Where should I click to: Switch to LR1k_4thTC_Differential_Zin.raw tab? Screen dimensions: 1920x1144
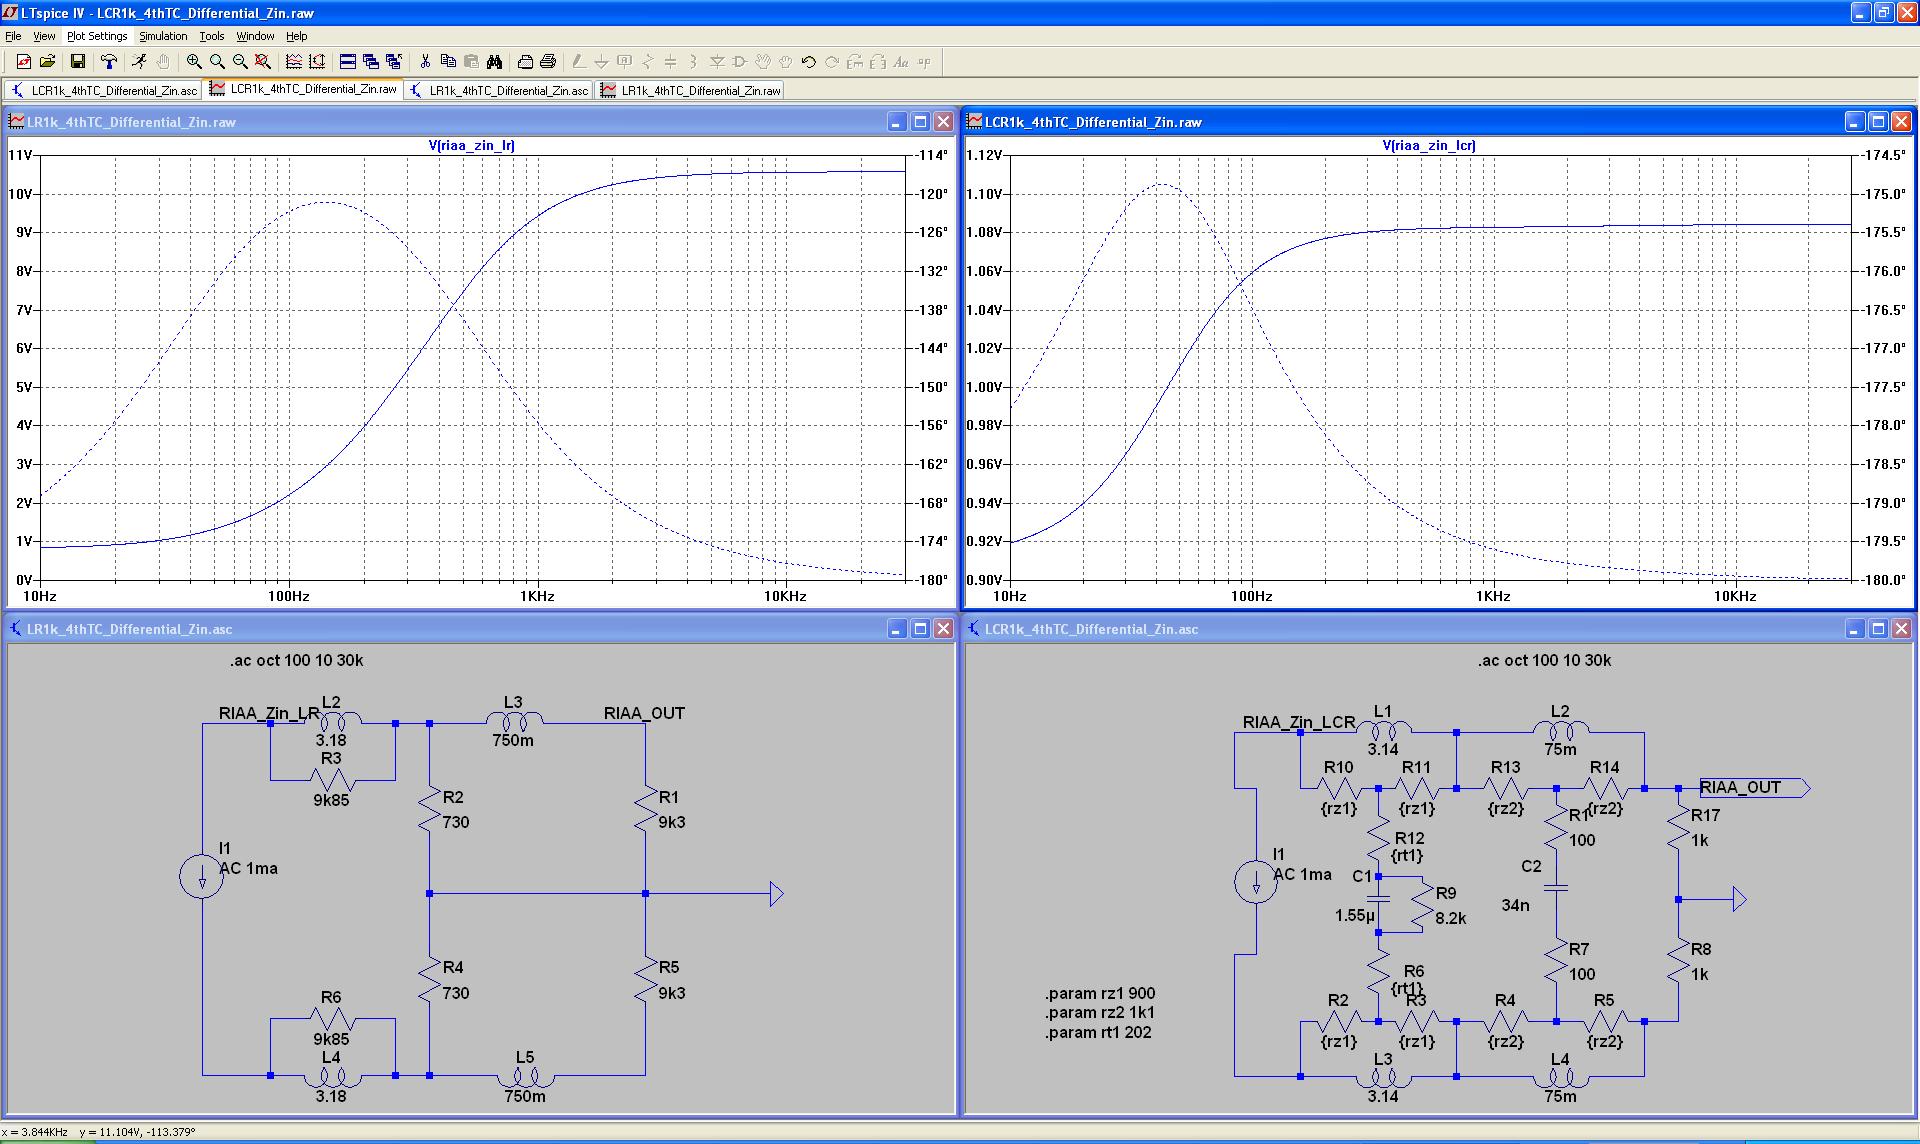pyautogui.click(x=690, y=90)
